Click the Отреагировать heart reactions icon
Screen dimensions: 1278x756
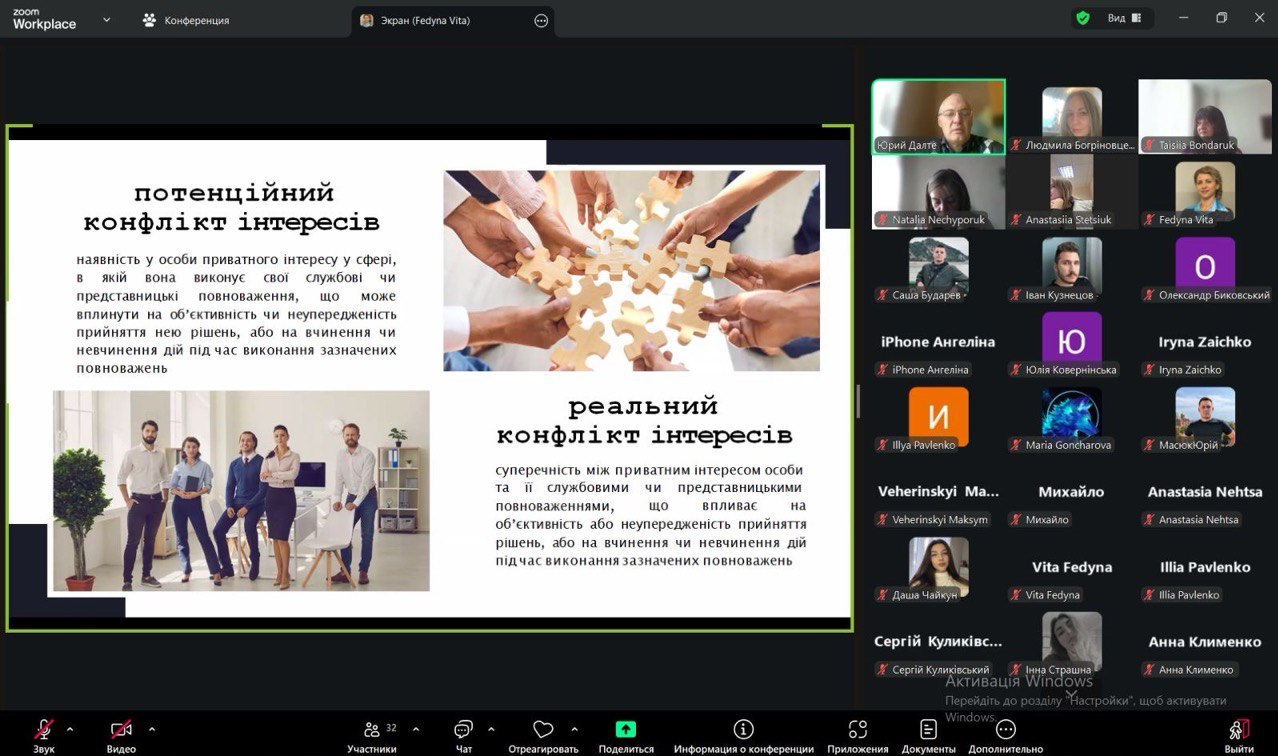pyautogui.click(x=543, y=731)
